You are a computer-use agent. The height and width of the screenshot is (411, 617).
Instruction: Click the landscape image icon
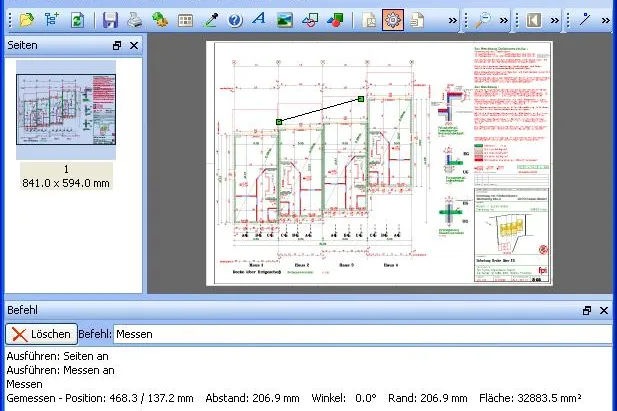285,20
